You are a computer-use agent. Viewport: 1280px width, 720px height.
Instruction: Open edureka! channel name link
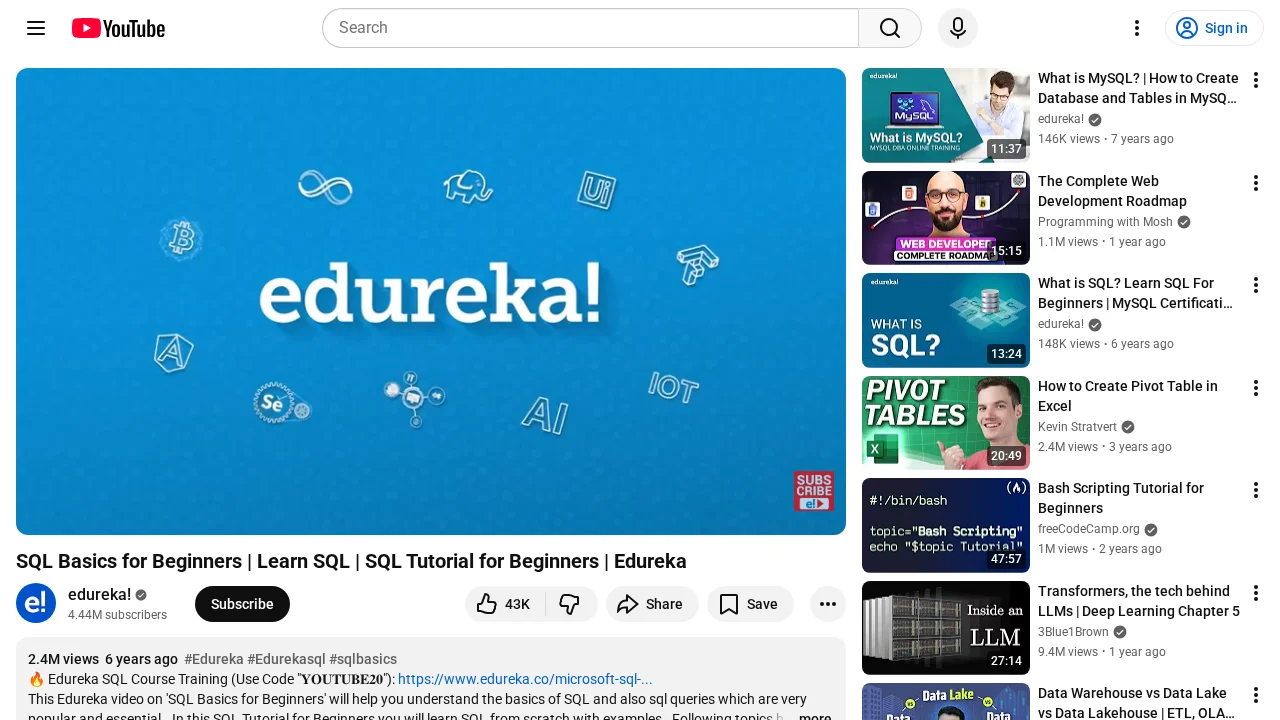tap(99, 594)
